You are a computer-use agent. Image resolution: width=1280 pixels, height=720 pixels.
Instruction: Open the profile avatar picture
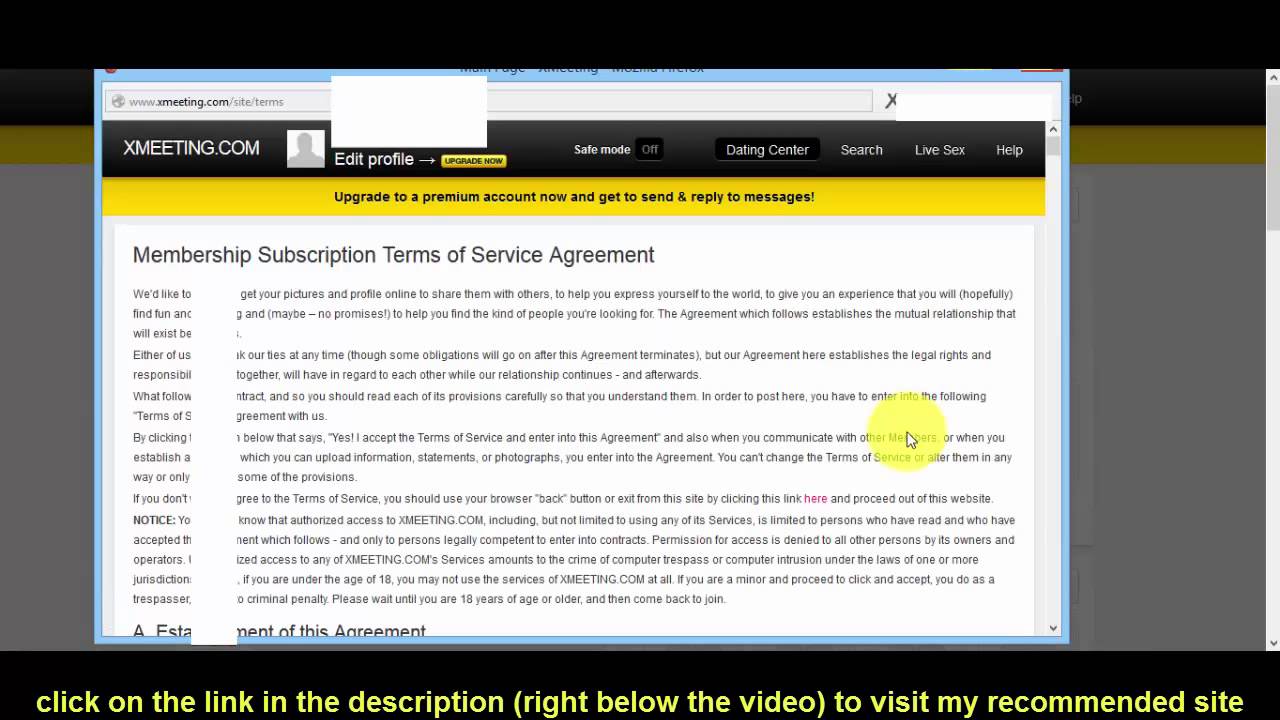(x=306, y=149)
